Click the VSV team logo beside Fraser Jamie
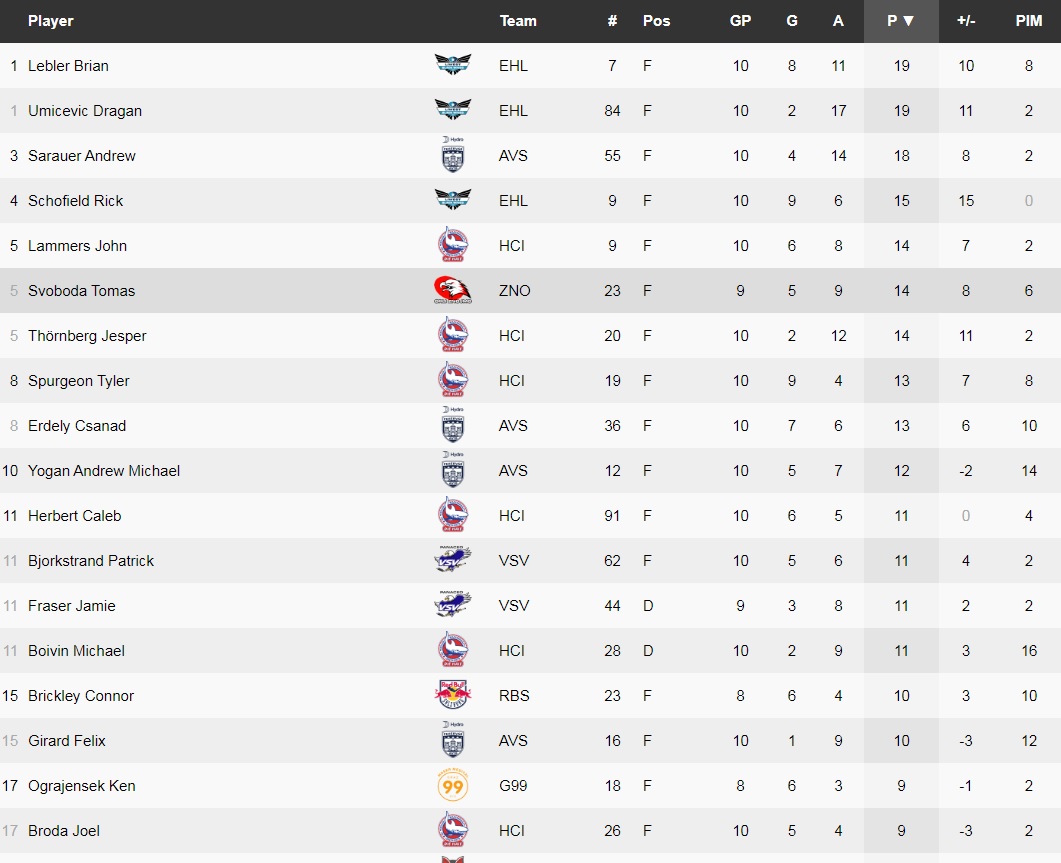1061x863 pixels. [x=453, y=606]
